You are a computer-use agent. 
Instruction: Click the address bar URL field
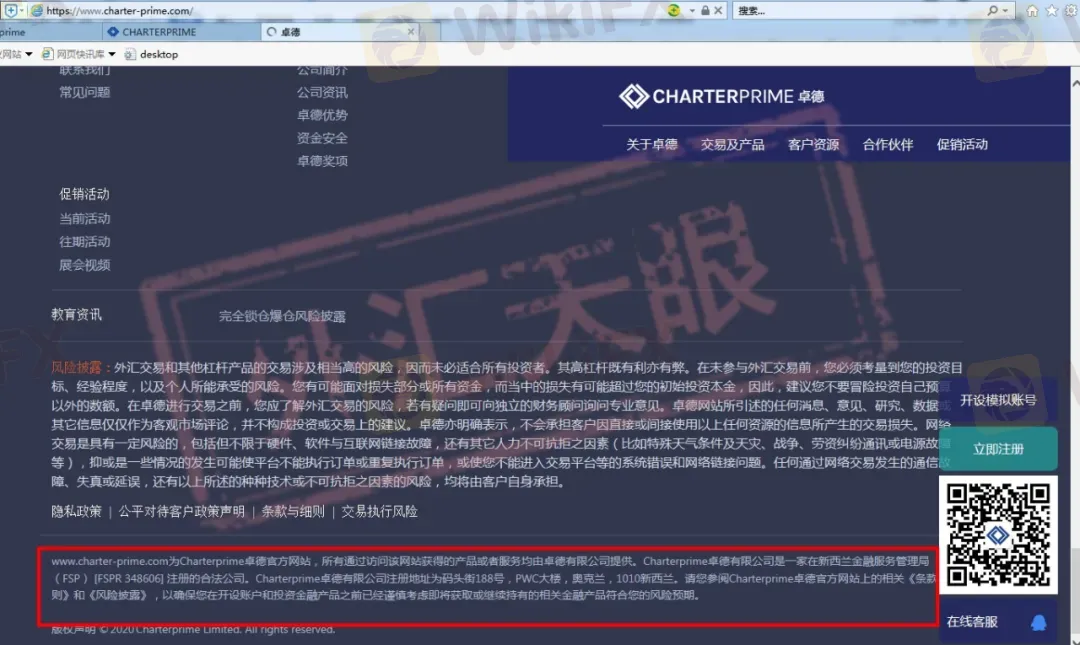351,10
